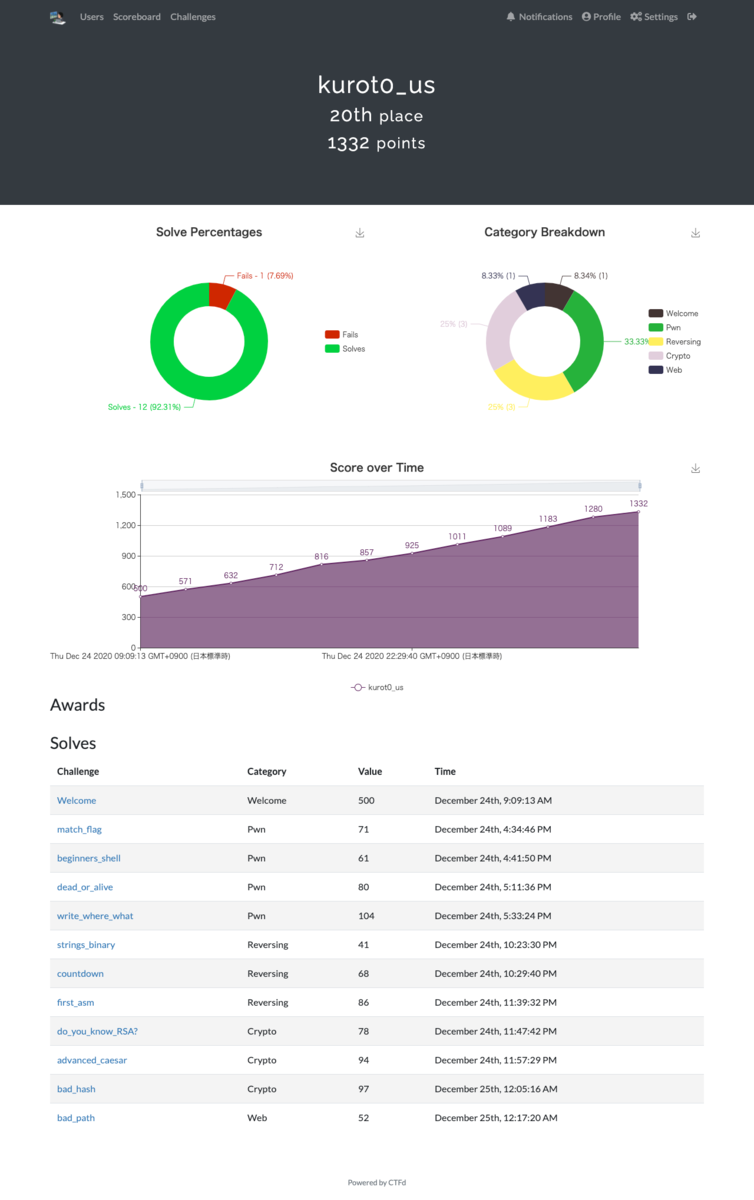Viewport: 754px width, 1200px height.
Task: Click value 500 in Welcome row
Action: coord(367,801)
